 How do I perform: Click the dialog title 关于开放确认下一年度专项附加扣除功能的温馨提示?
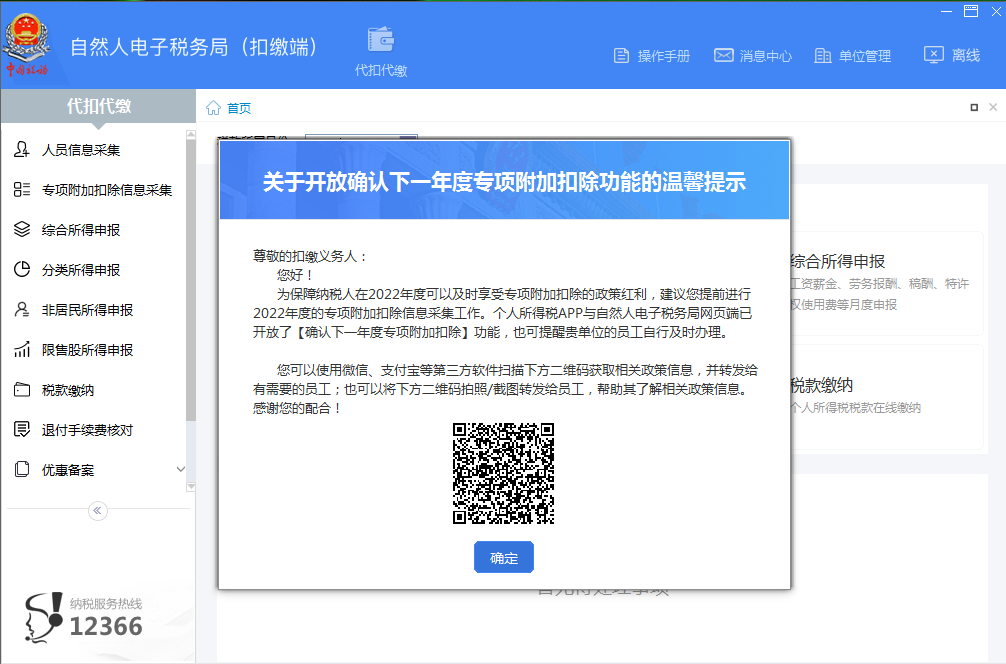tap(504, 182)
